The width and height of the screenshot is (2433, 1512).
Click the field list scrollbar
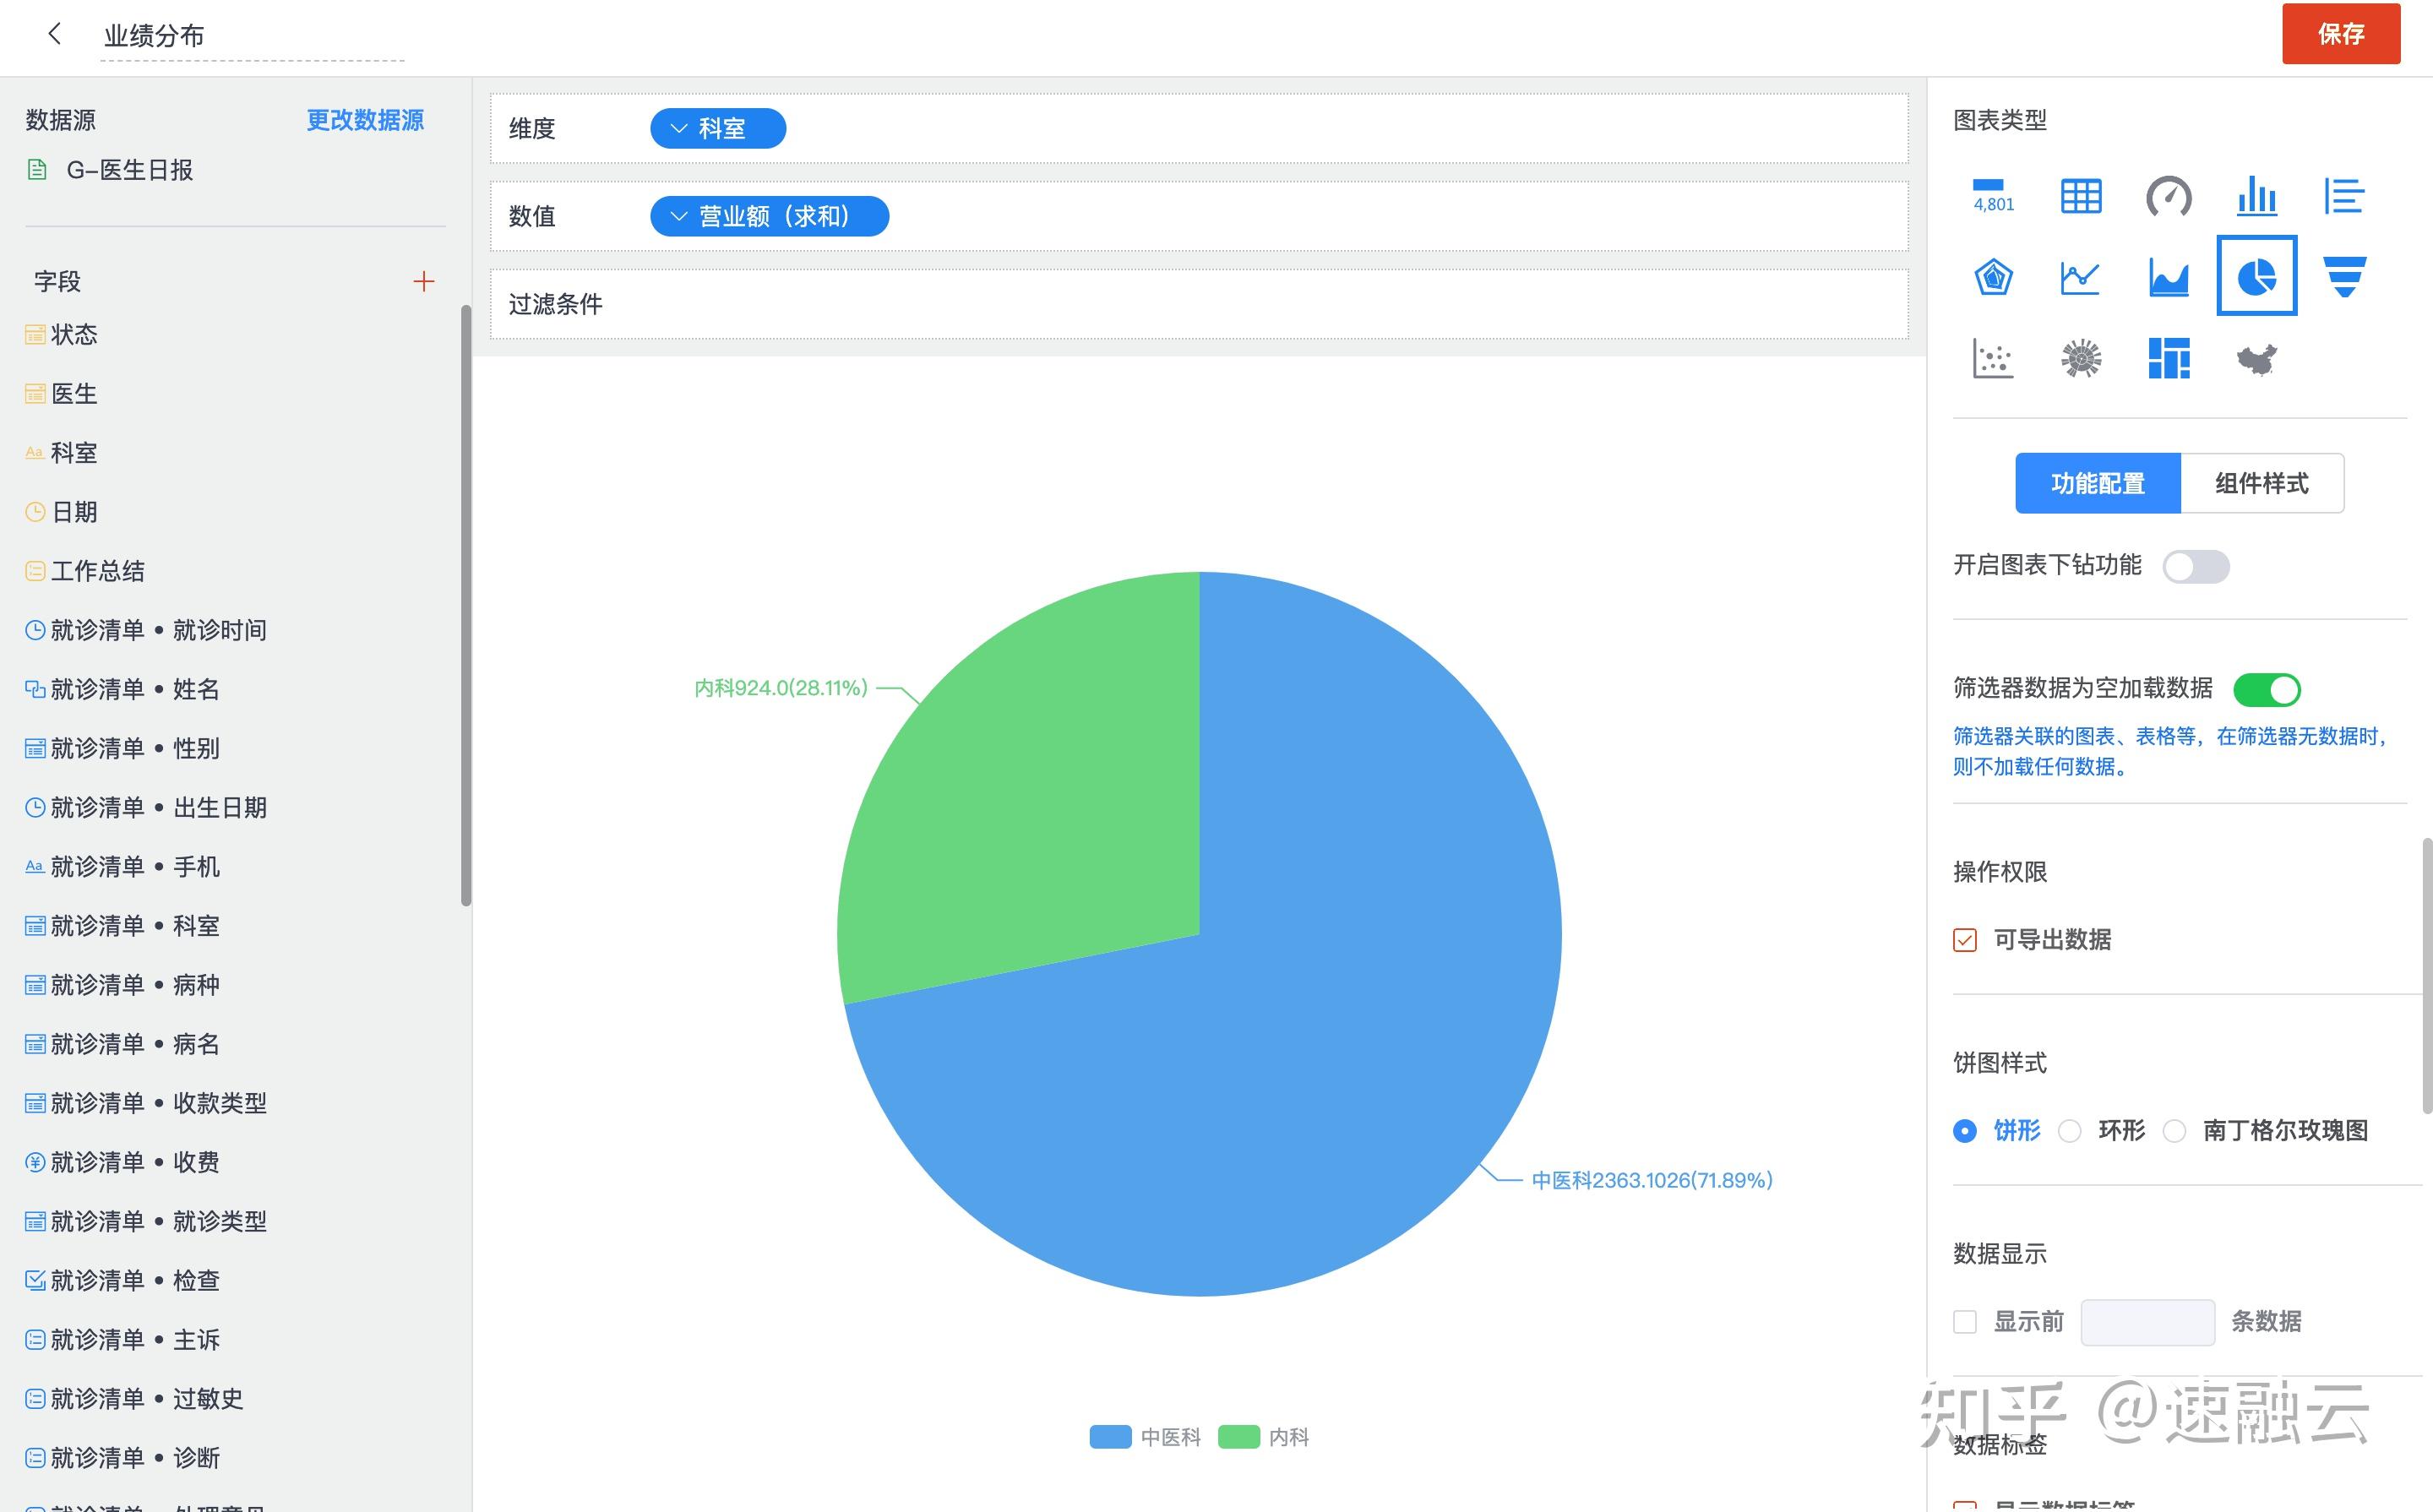(x=466, y=605)
